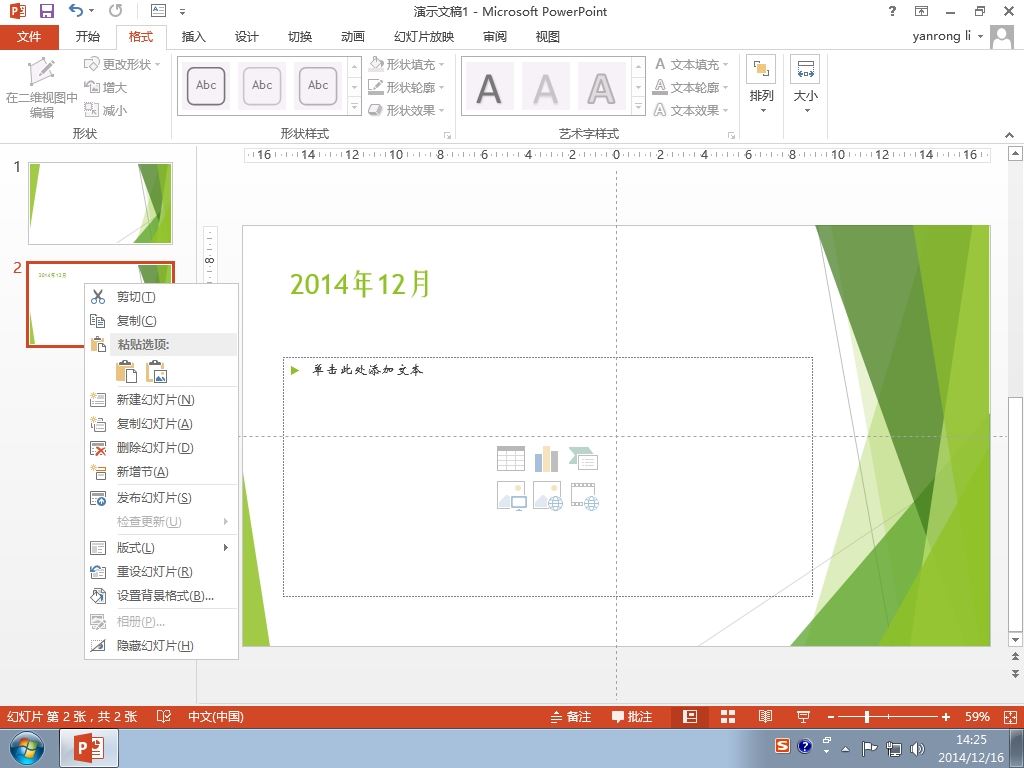Open Shape Outline dropdown

pos(406,87)
